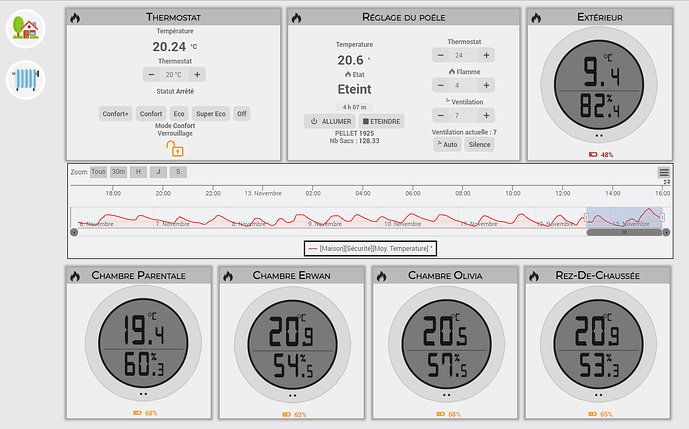Decrease the Ventilation level 7

(x=441, y=116)
